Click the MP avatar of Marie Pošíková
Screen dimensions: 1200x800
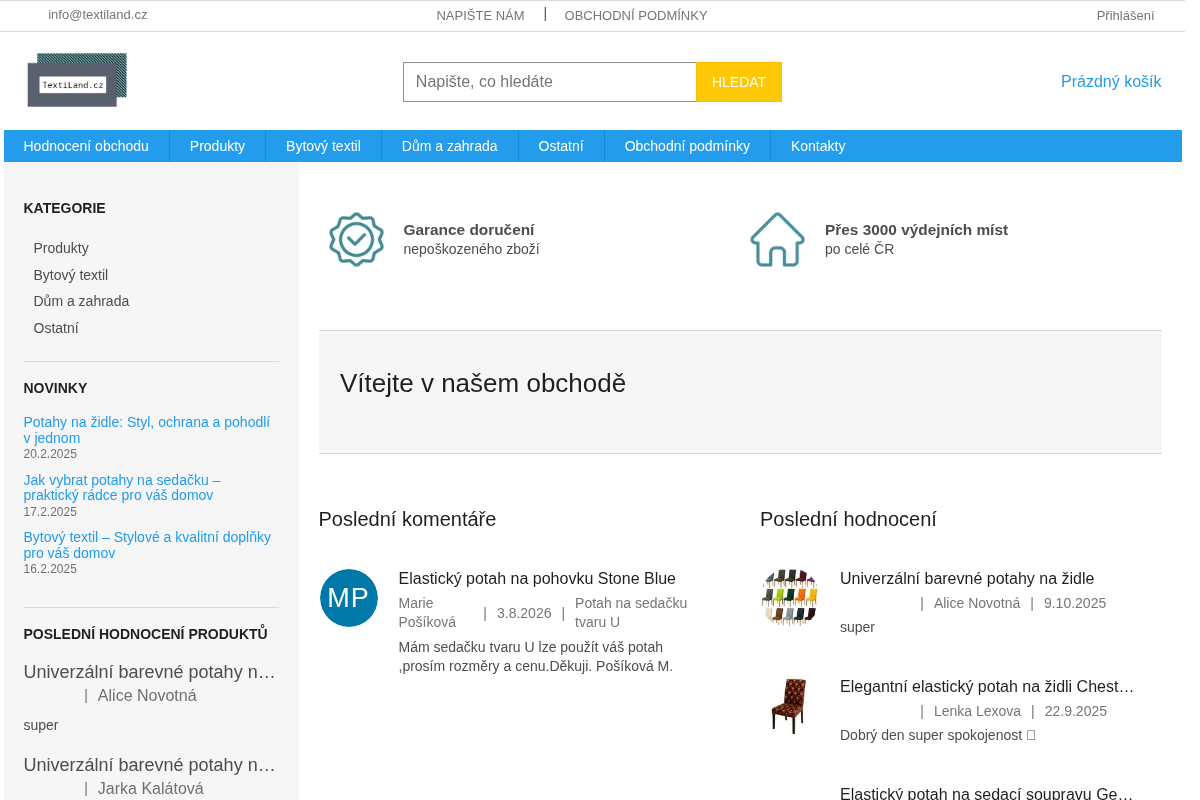click(x=349, y=598)
